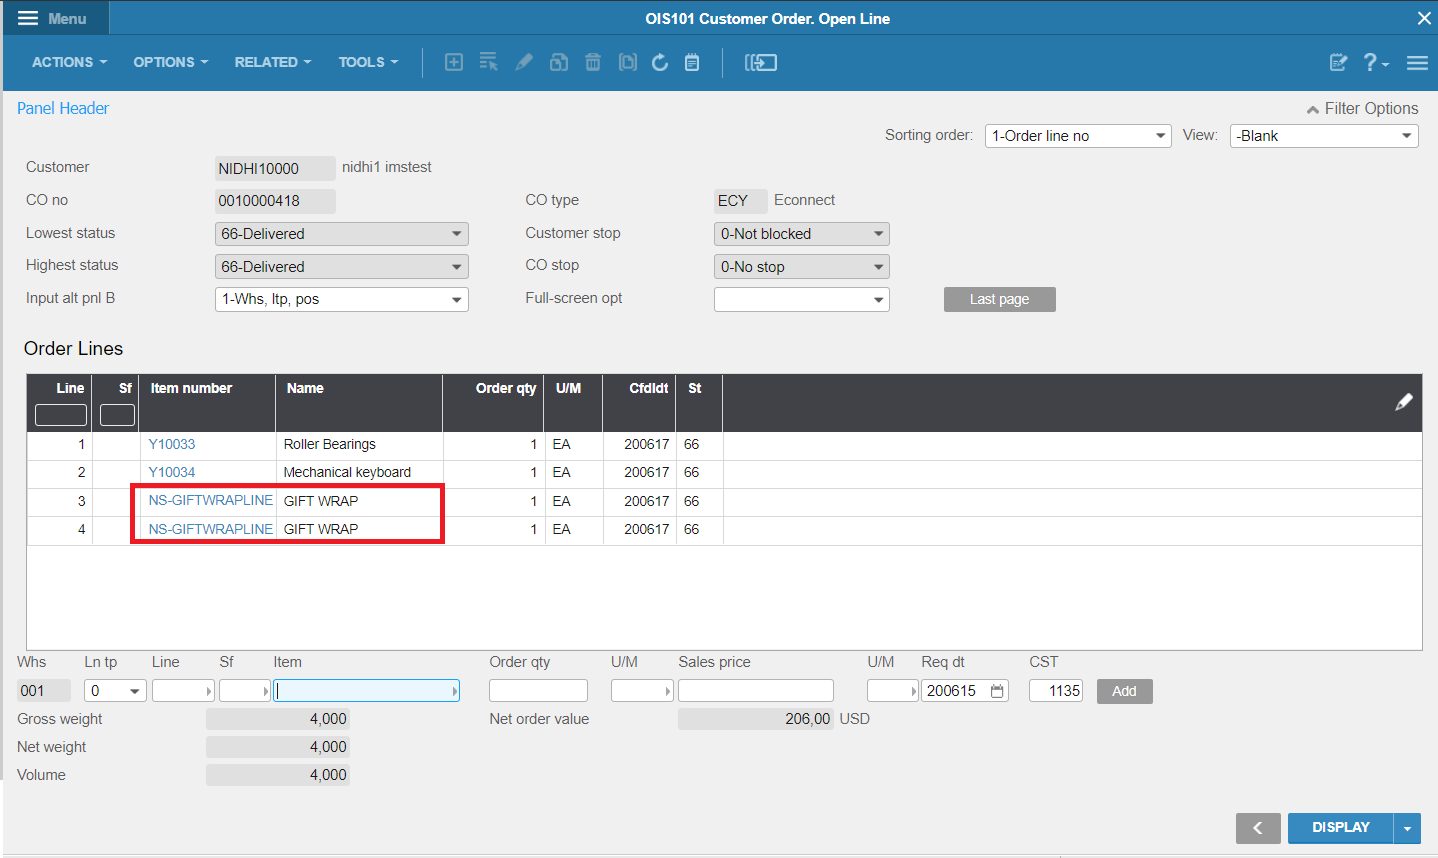Click the Display document toolbar icon
Screen dimensions: 1438x858
pos(627,62)
